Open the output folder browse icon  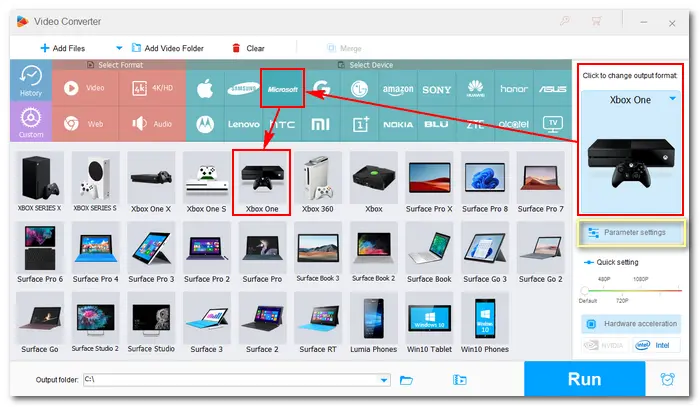406,380
